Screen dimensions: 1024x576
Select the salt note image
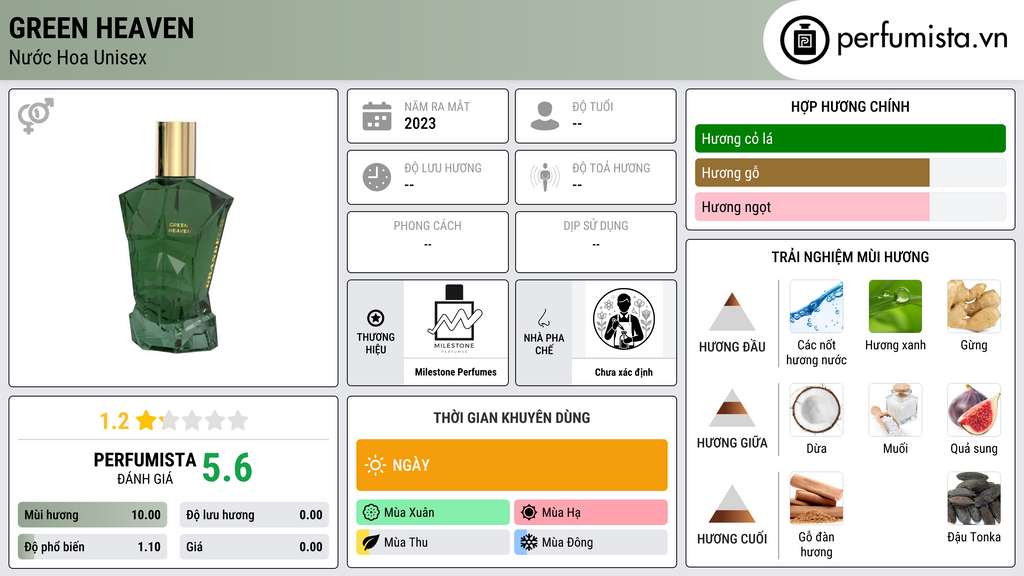pos(895,409)
